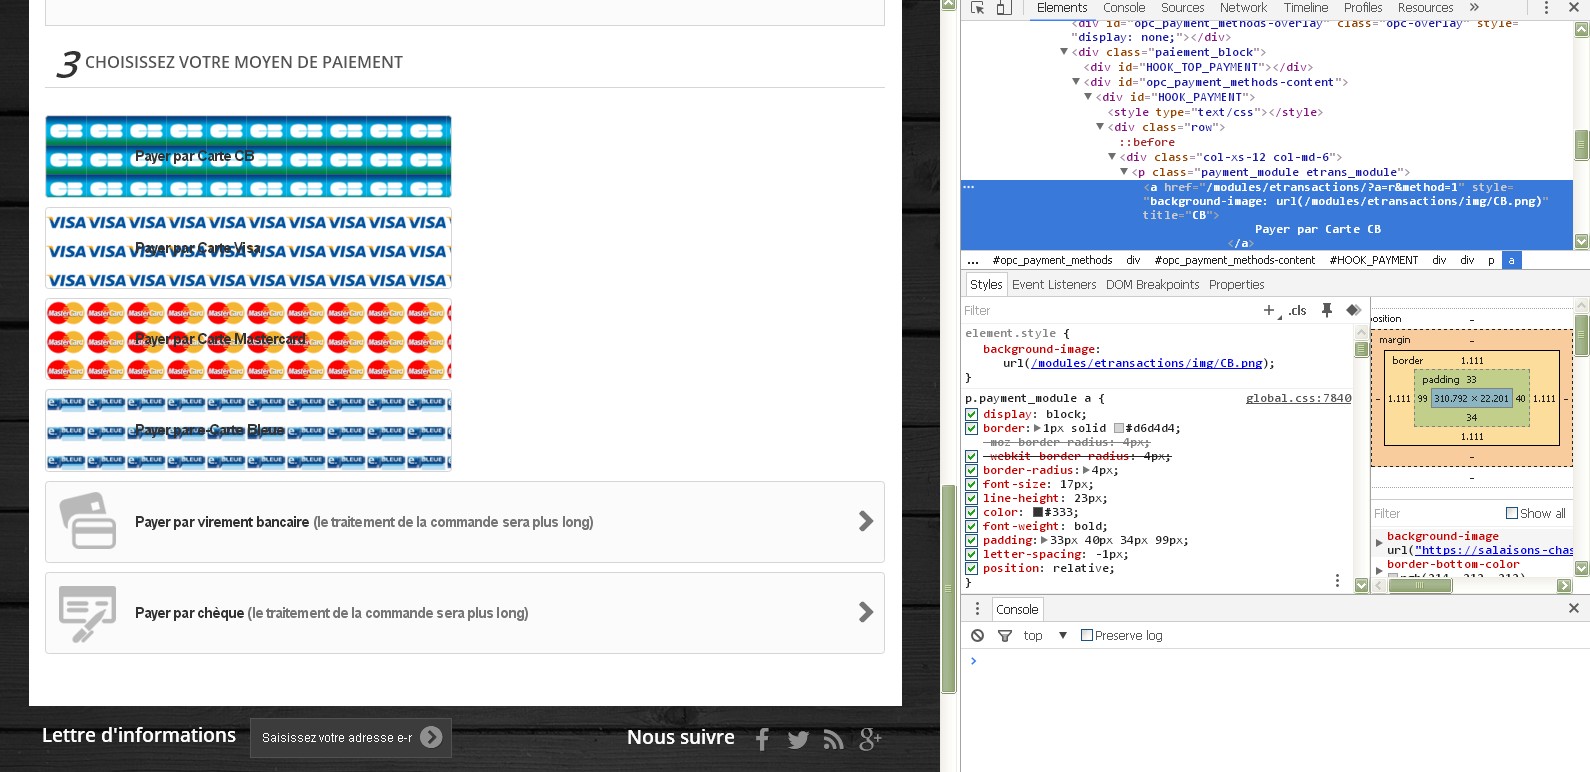Image resolution: width=1590 pixels, height=772 pixels.
Task: Open the three-dot menu below the p.payment_module rule
Action: click(x=1337, y=581)
